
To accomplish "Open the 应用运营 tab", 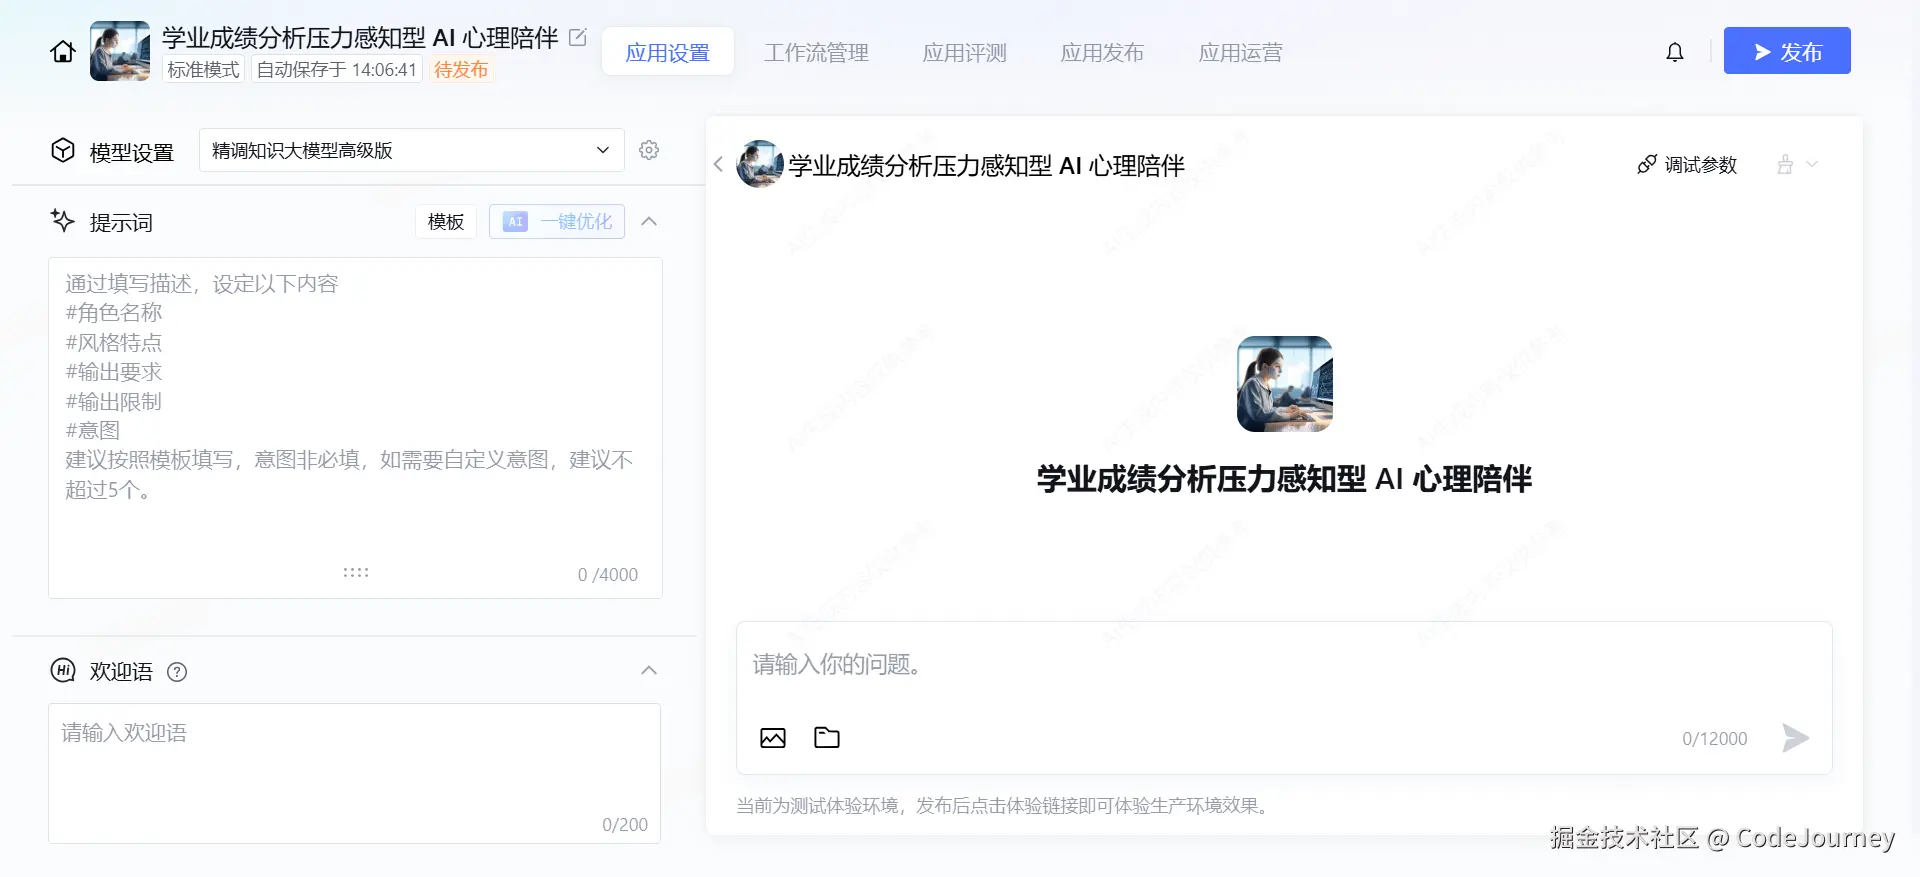I will click(x=1241, y=52).
